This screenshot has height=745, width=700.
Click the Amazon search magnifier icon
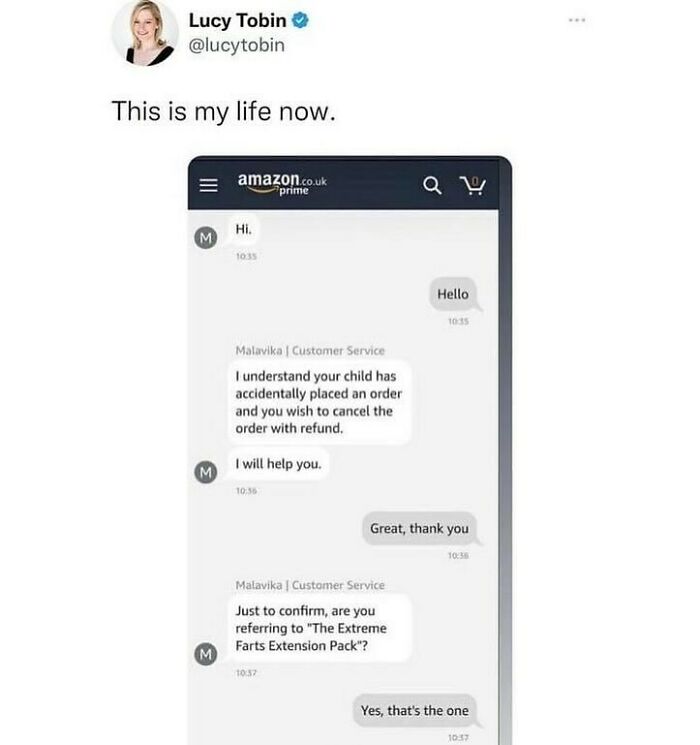pos(432,185)
